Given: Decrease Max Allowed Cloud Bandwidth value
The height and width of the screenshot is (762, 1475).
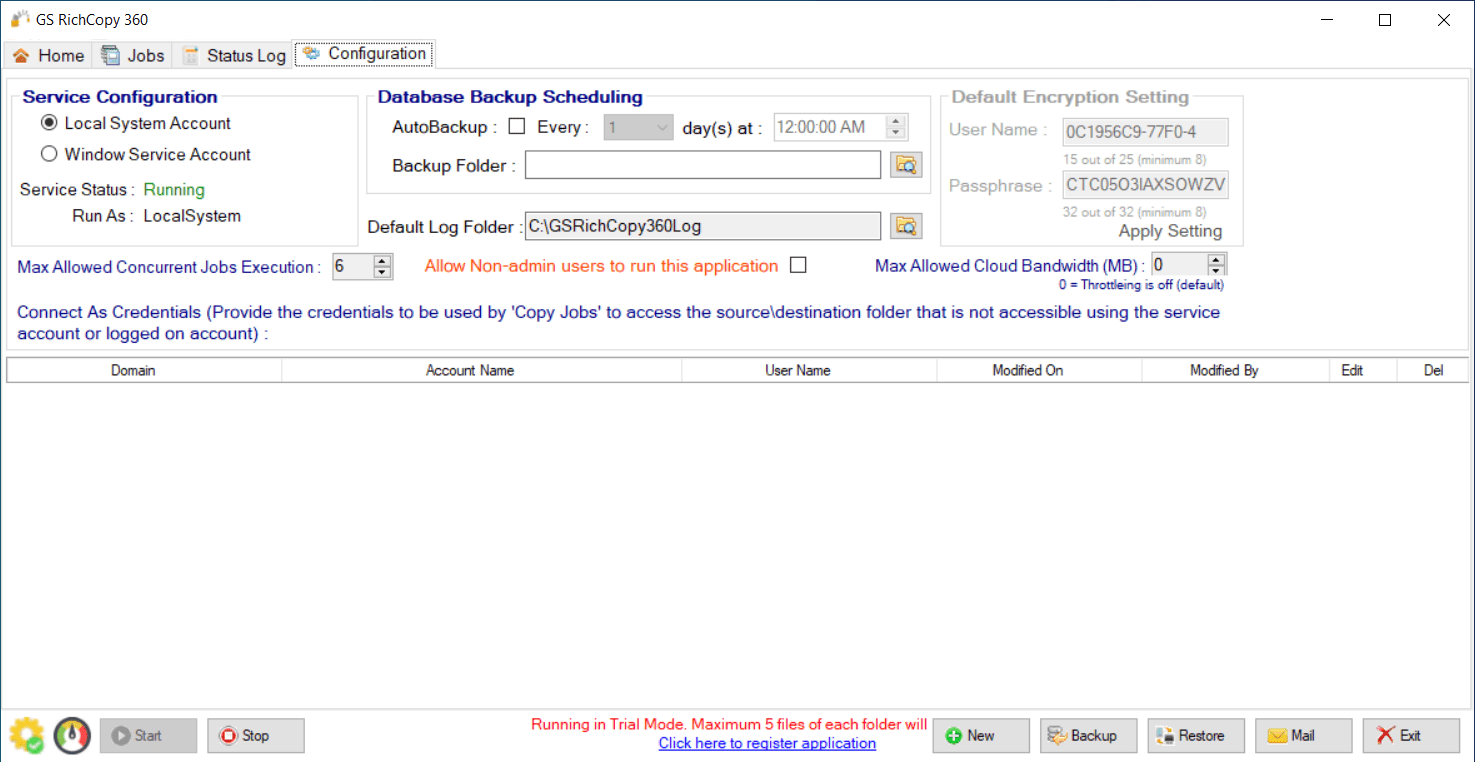Looking at the screenshot, I should [1216, 270].
